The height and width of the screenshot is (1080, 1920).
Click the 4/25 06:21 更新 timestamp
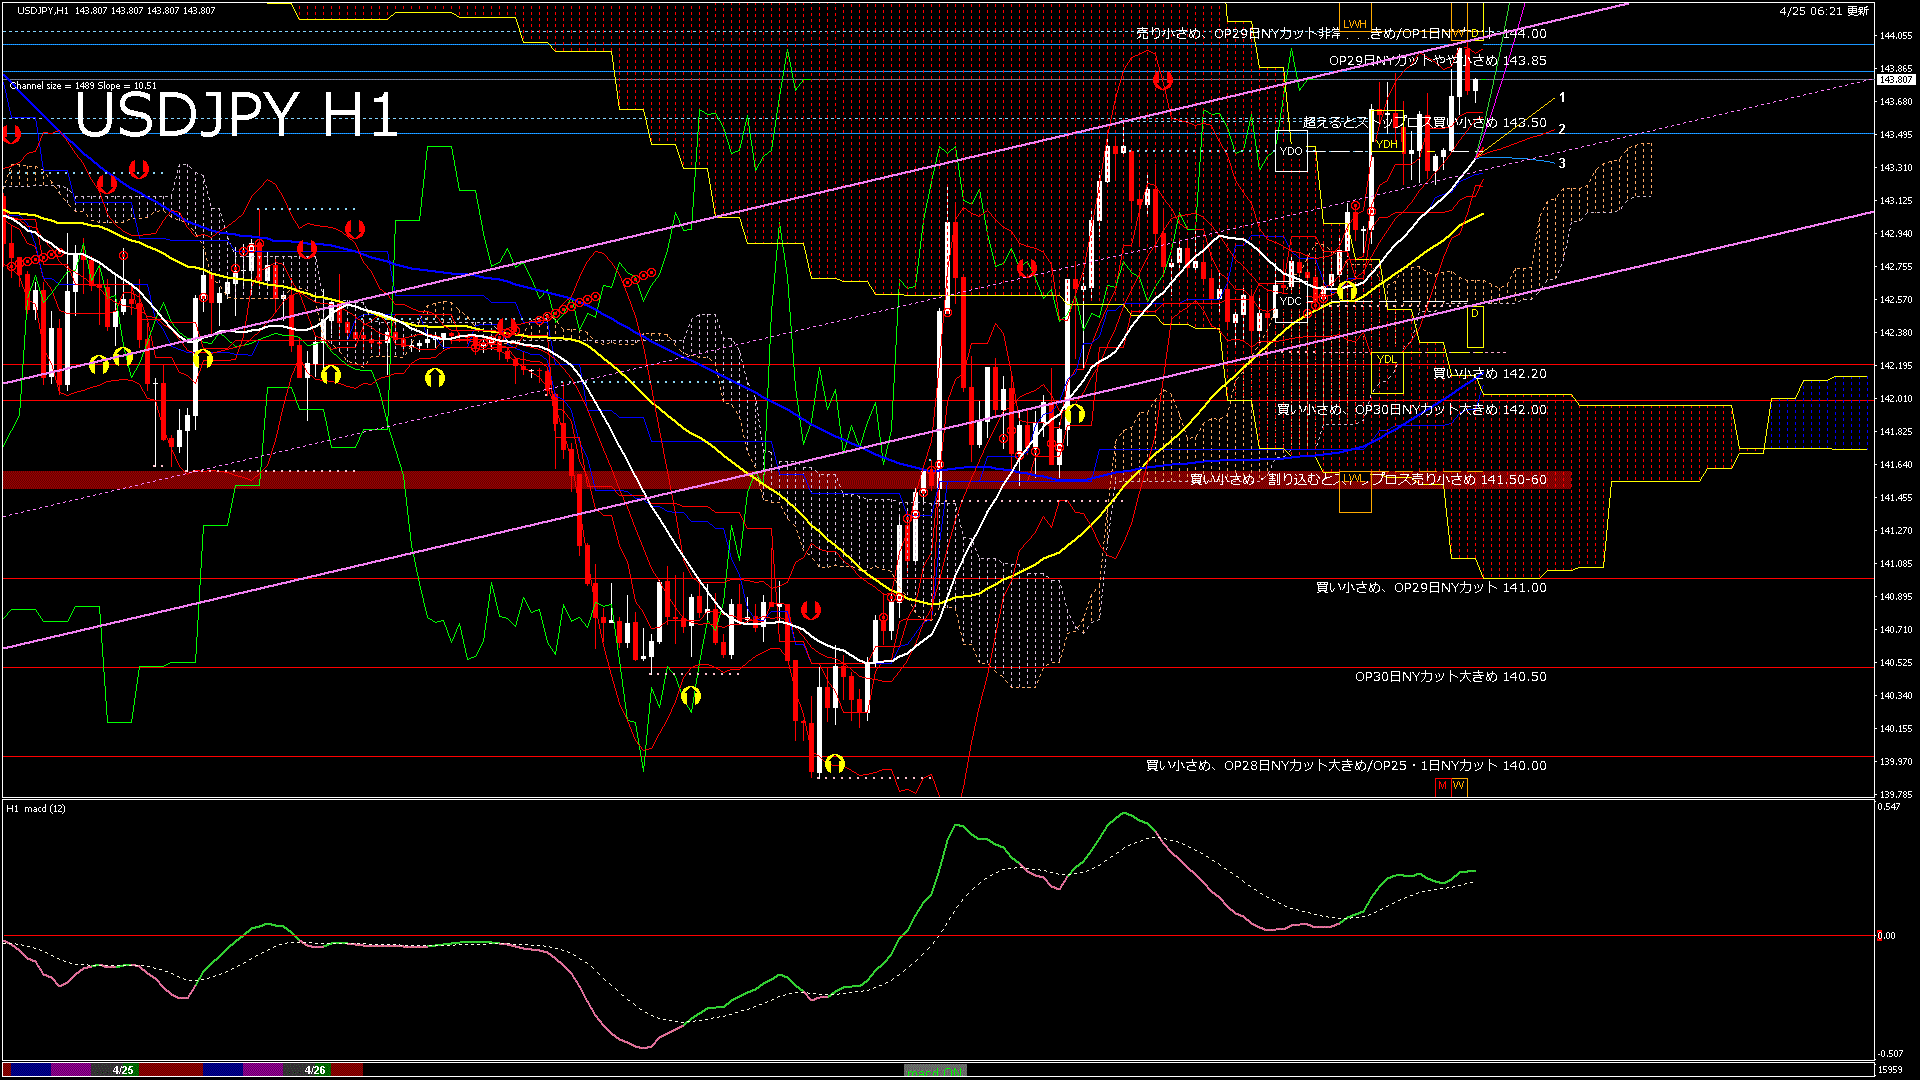point(1824,11)
